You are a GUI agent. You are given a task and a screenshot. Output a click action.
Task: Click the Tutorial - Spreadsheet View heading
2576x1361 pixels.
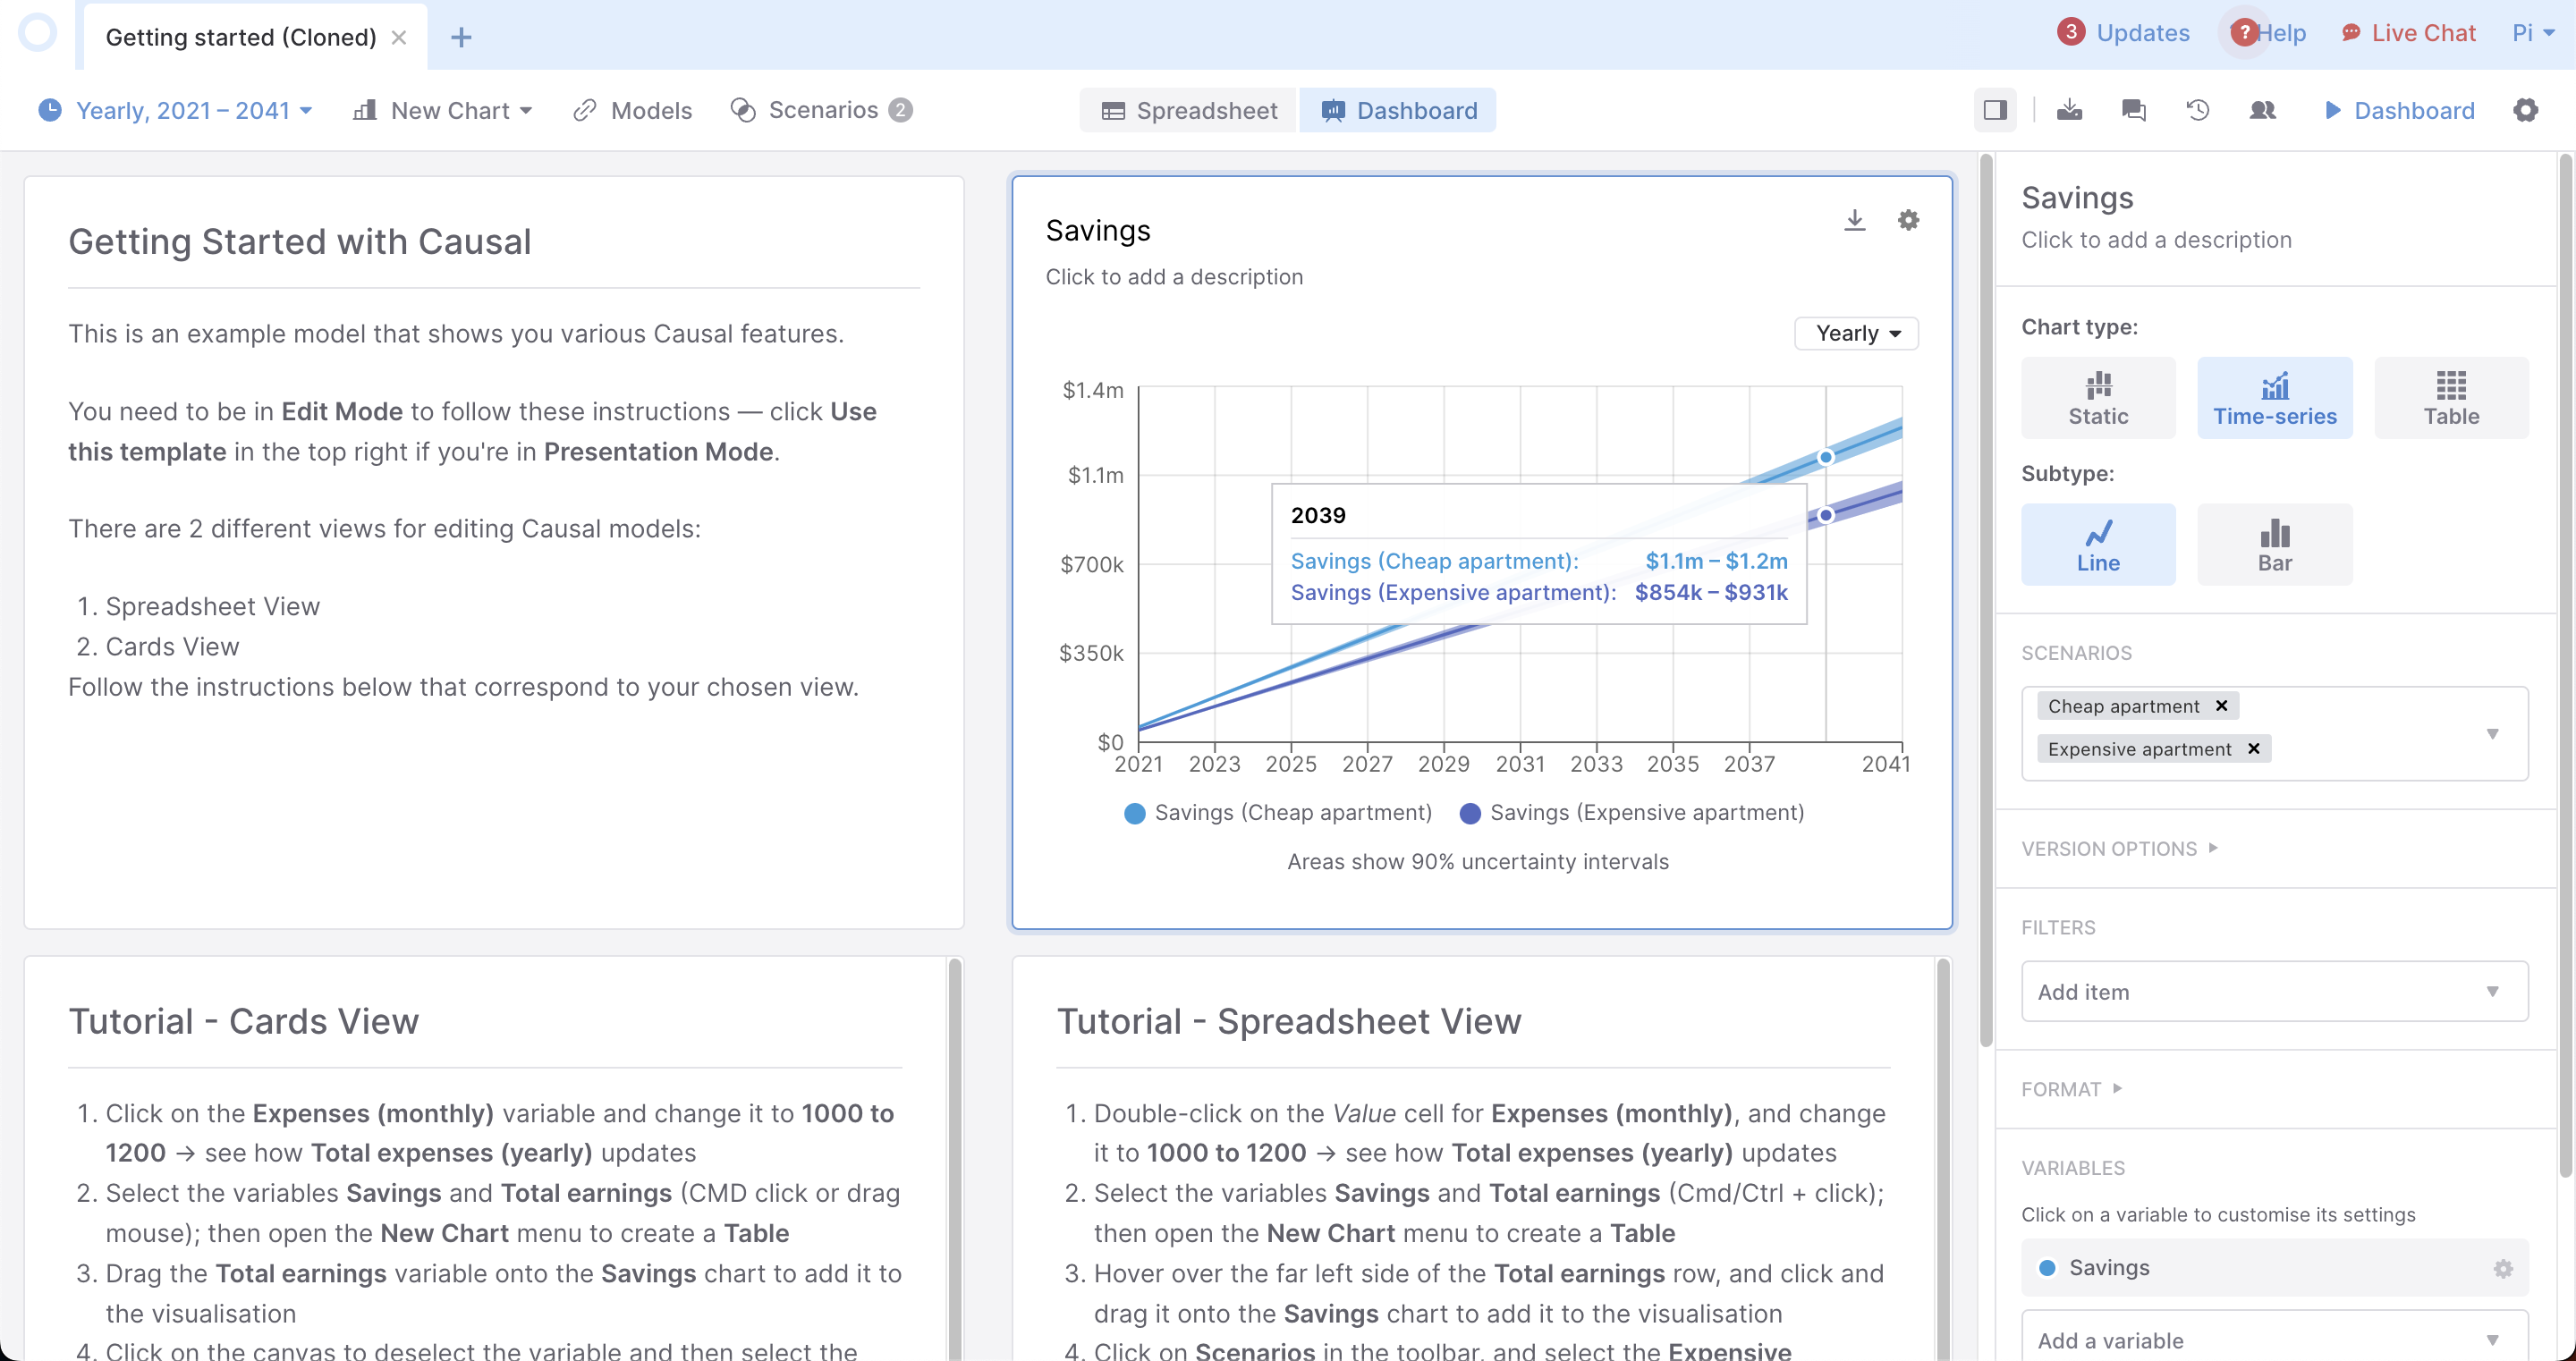pos(1289,1021)
